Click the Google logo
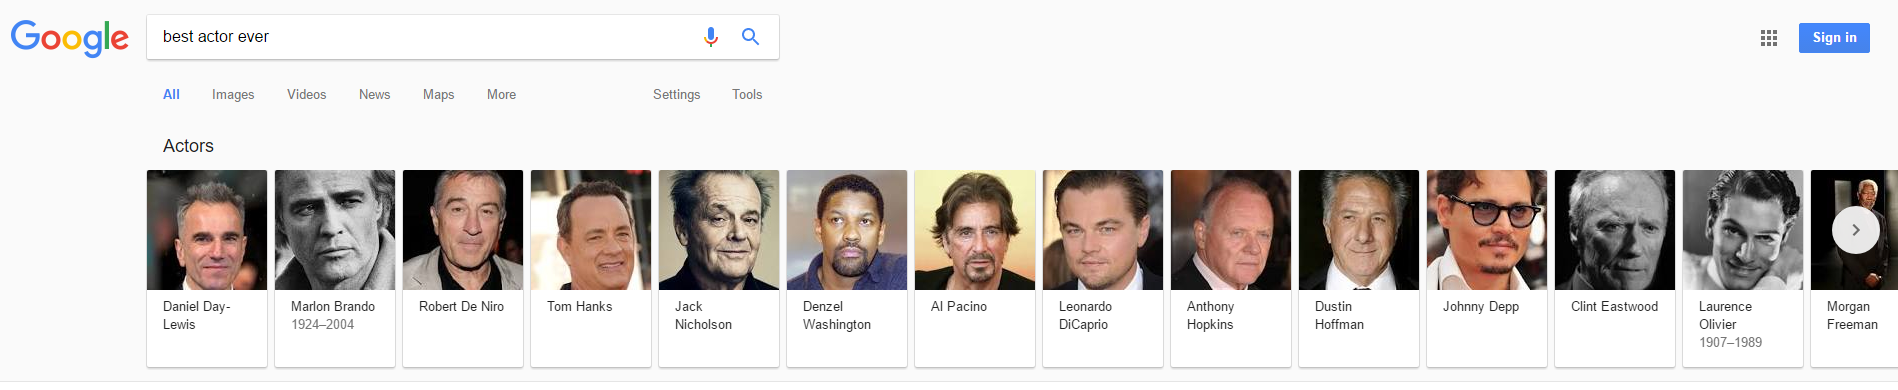This screenshot has width=1898, height=390. (x=70, y=38)
